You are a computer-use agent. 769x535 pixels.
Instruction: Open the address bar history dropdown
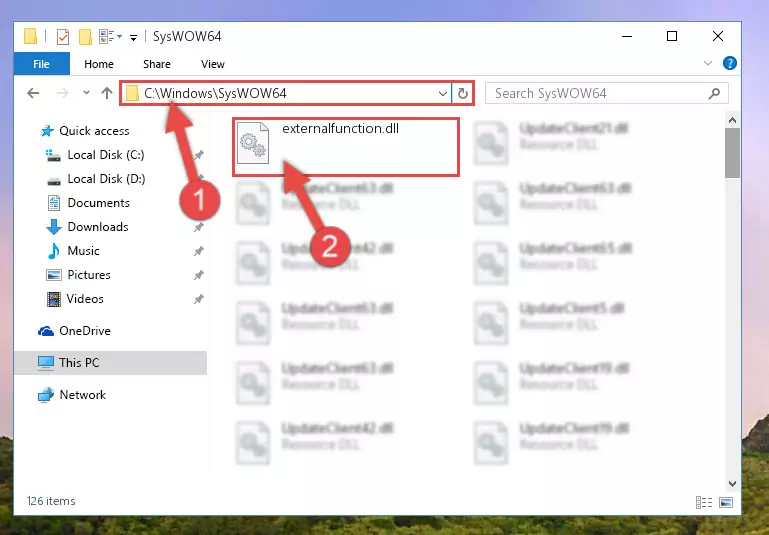point(442,93)
